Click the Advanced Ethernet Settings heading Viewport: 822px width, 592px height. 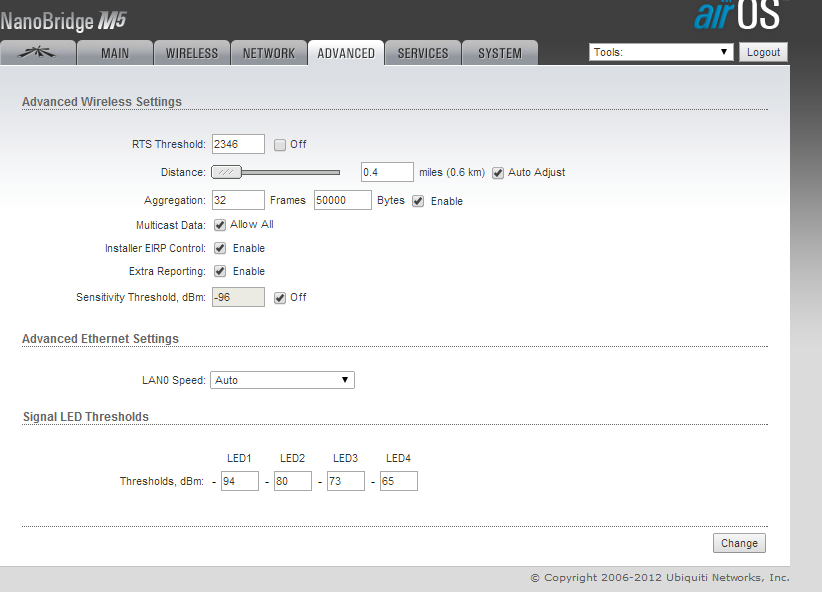point(100,339)
